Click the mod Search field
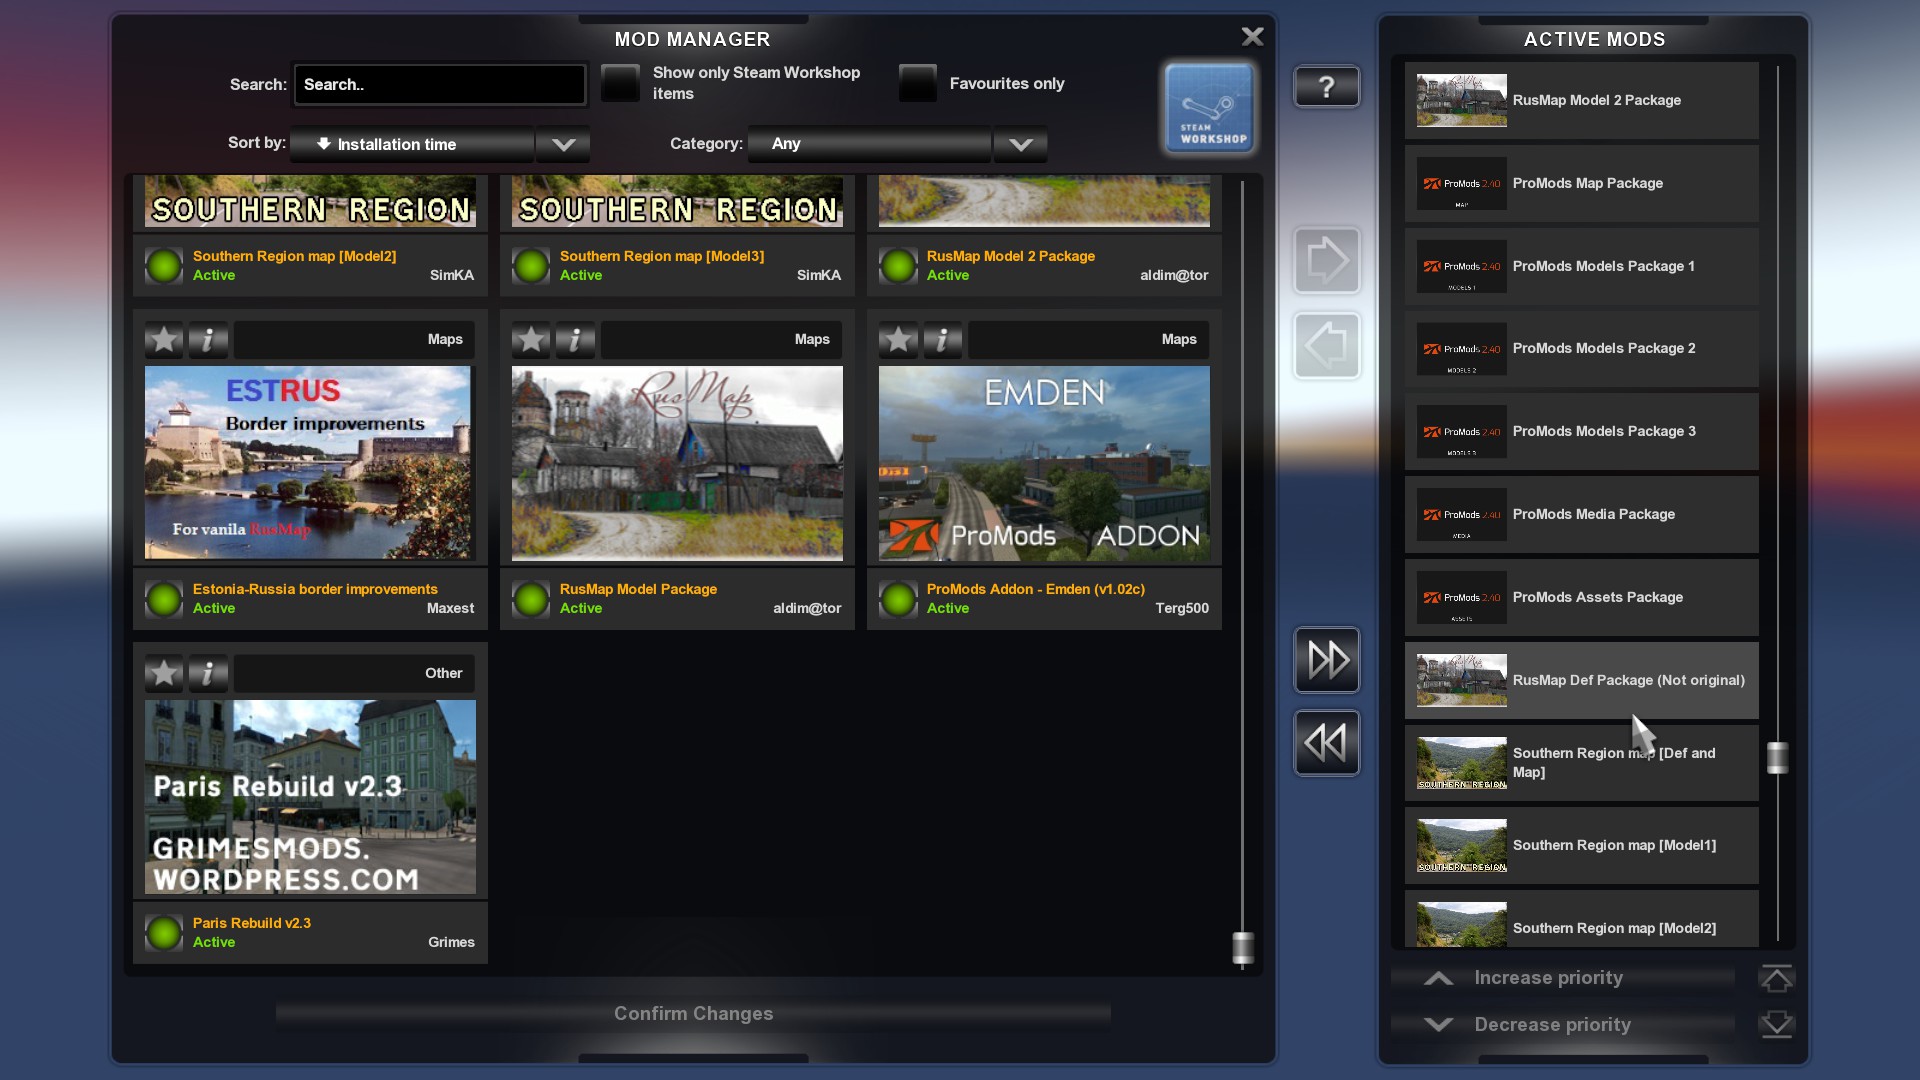The height and width of the screenshot is (1080, 1920). point(439,84)
